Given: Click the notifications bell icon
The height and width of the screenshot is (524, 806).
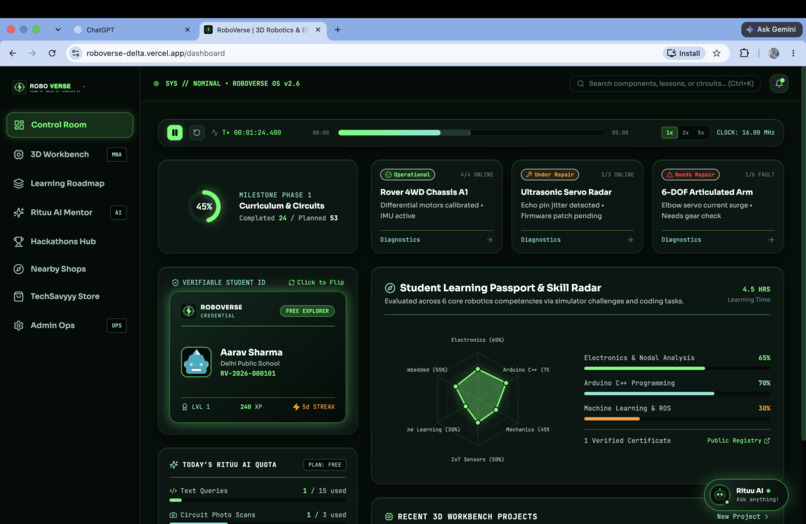Looking at the screenshot, I should [779, 83].
